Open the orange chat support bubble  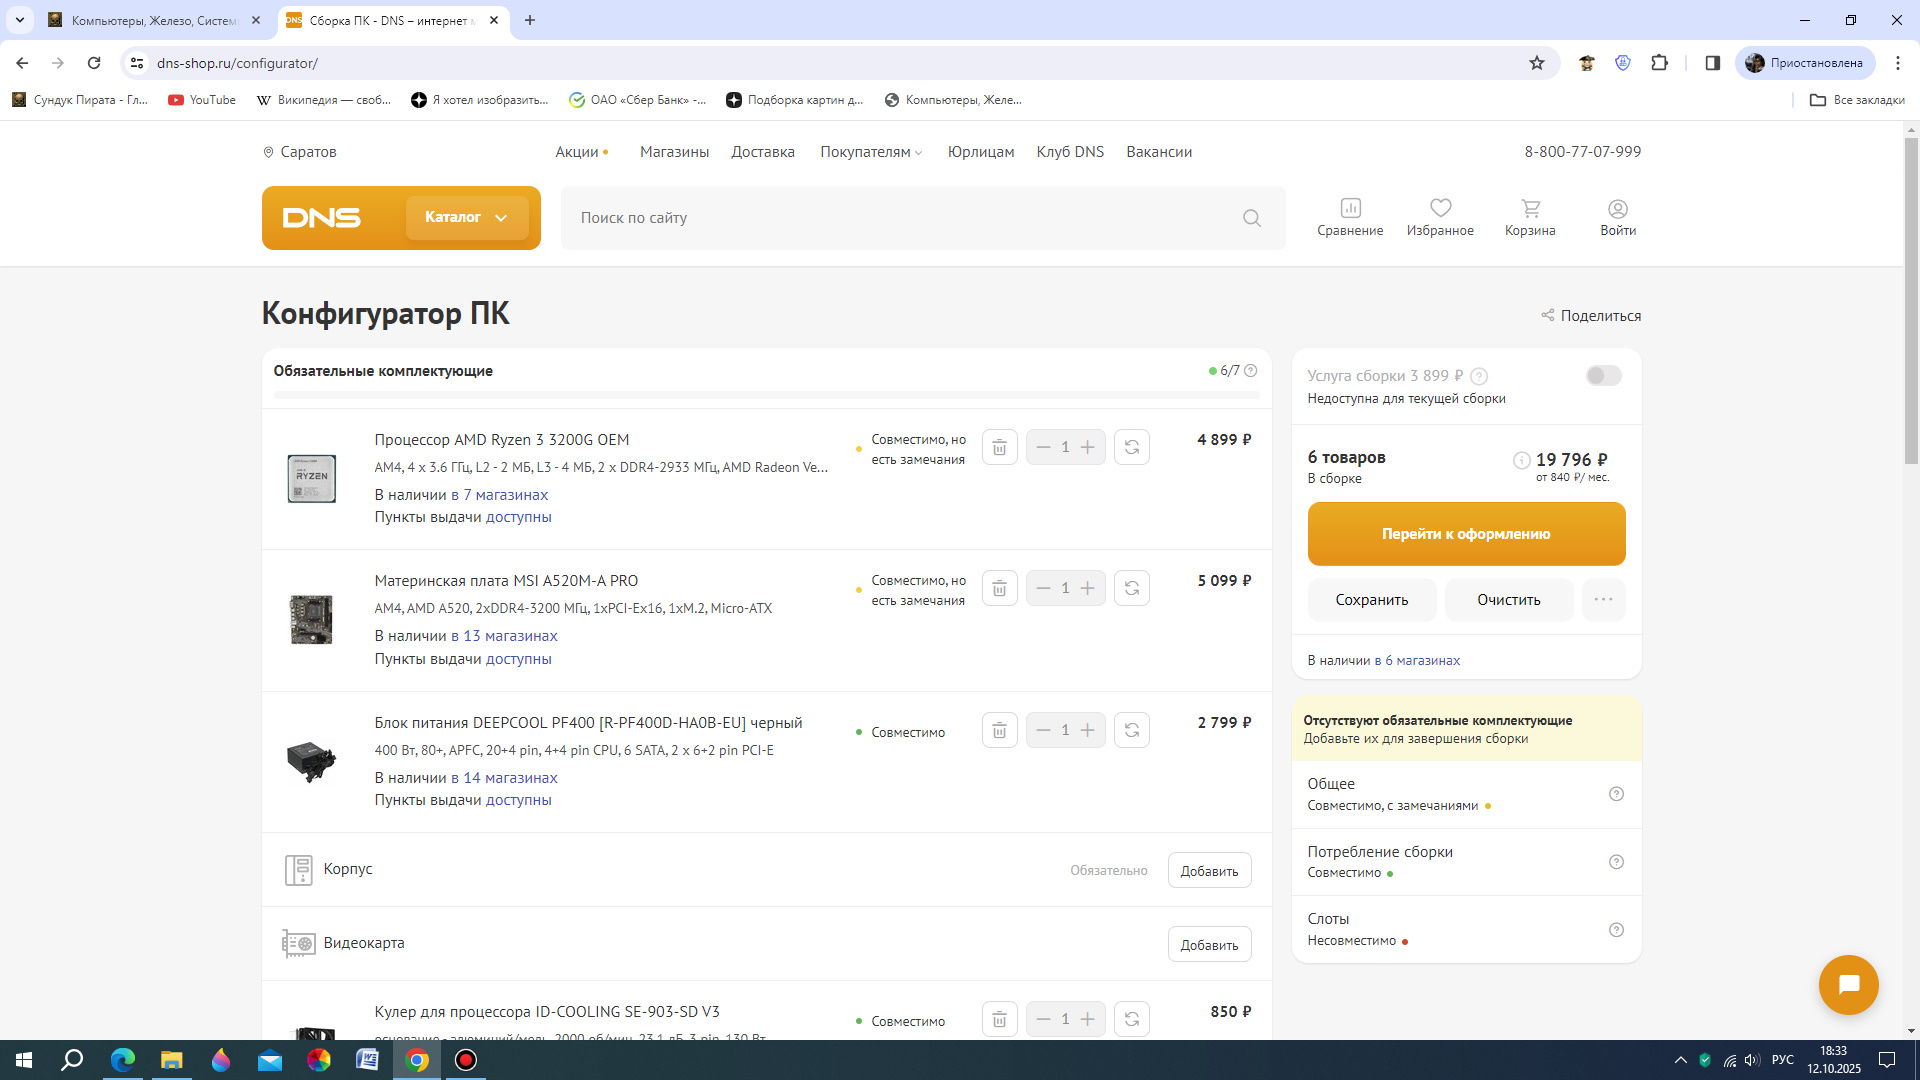coord(1848,985)
